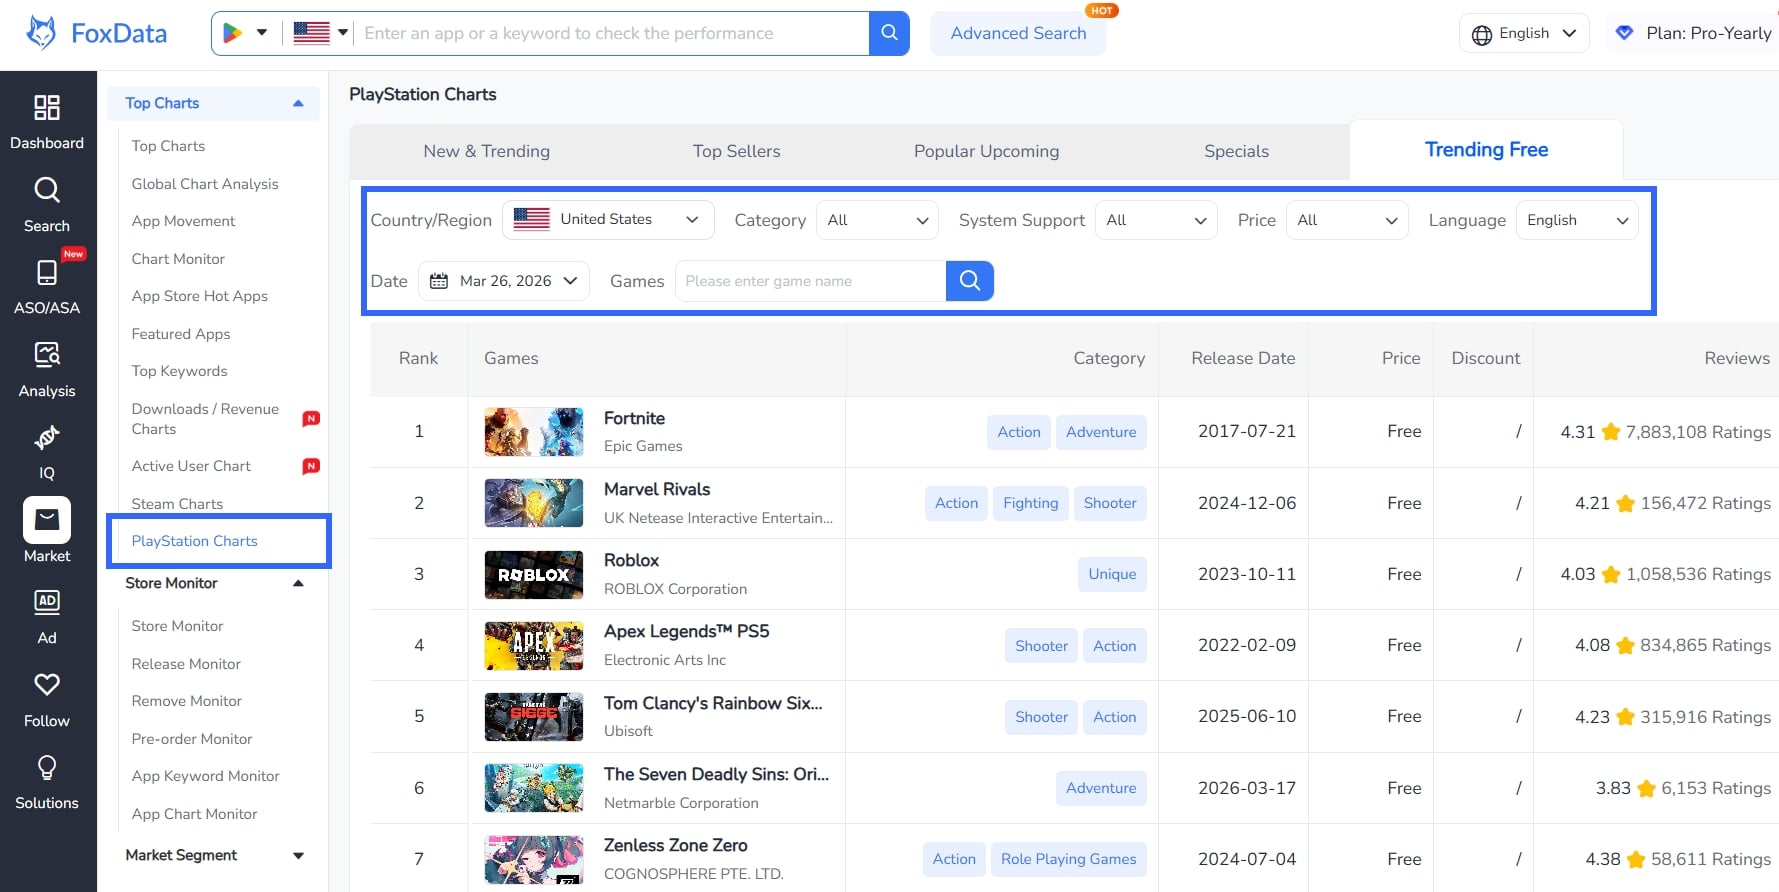Click the Tom Clancy's Rainbow Six thumbnail
Viewport: 1779px width, 892px height.
(533, 717)
